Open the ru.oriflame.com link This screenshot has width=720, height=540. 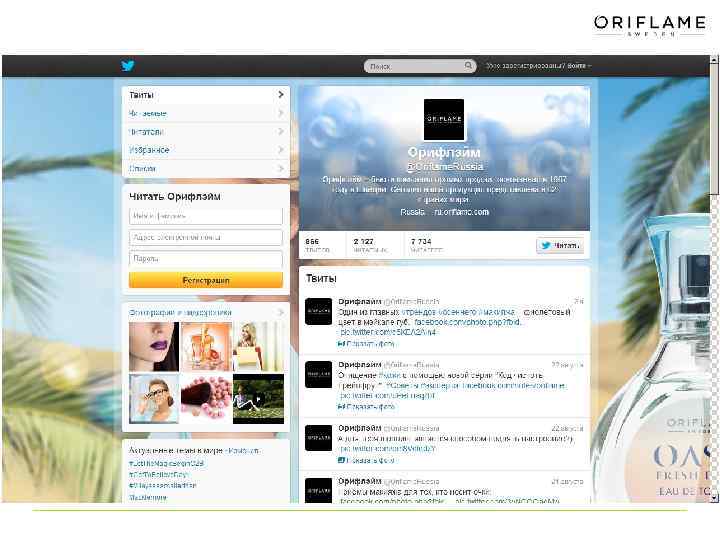[x=461, y=212]
